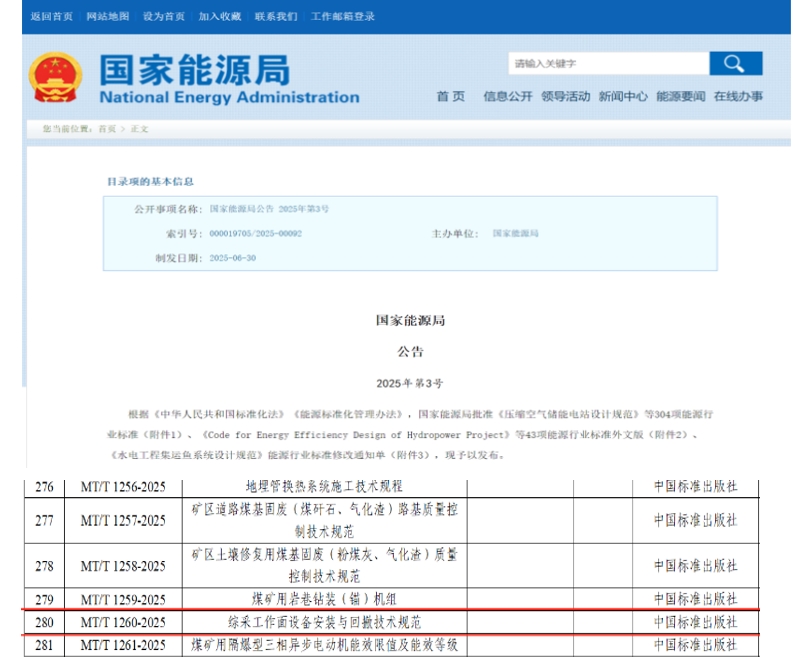Screen dimensions: 795x657
Task: Select index number 000019705/2025-00092
Action: [256, 234]
